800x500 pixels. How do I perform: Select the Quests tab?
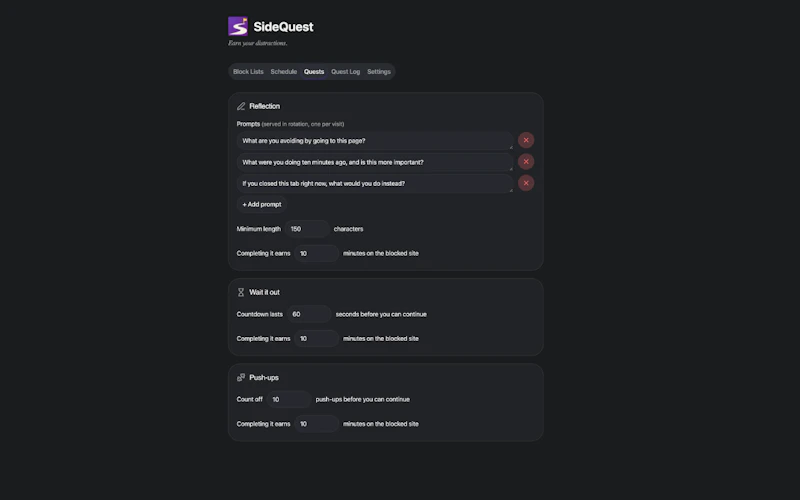point(314,71)
